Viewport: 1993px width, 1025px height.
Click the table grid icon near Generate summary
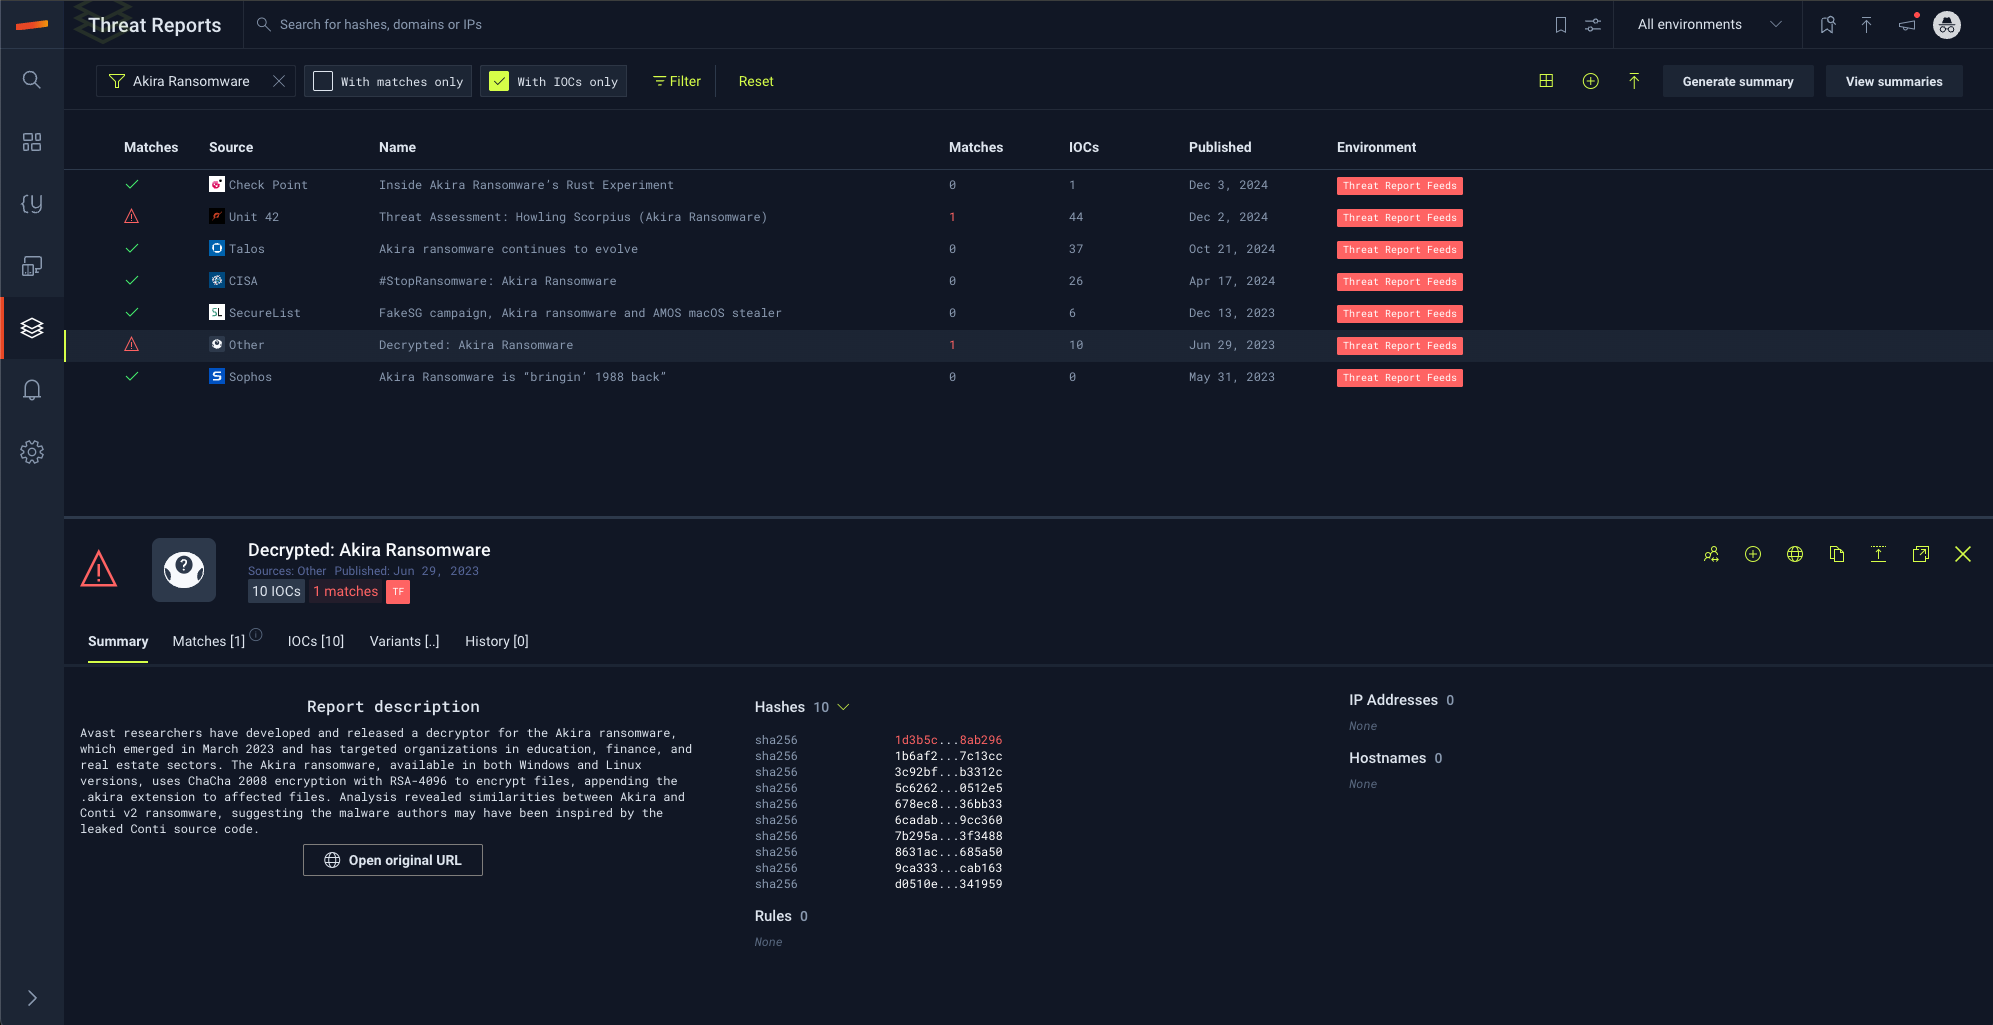(x=1546, y=81)
